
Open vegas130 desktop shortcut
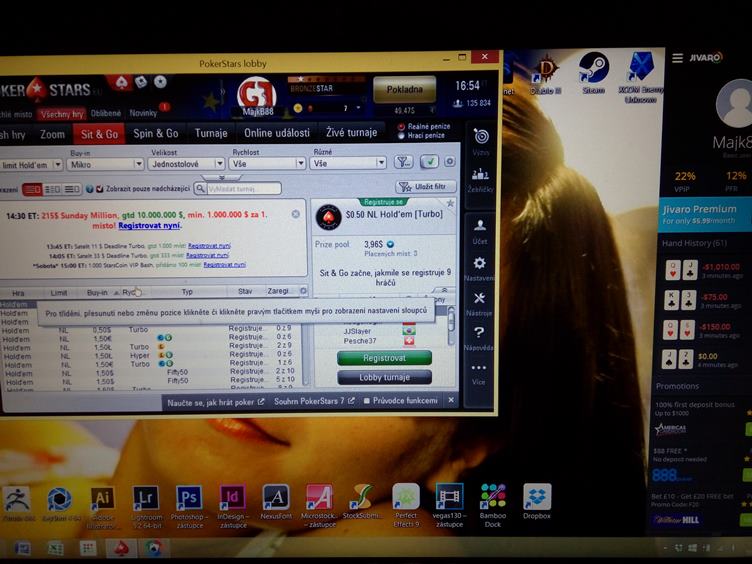[x=449, y=505]
